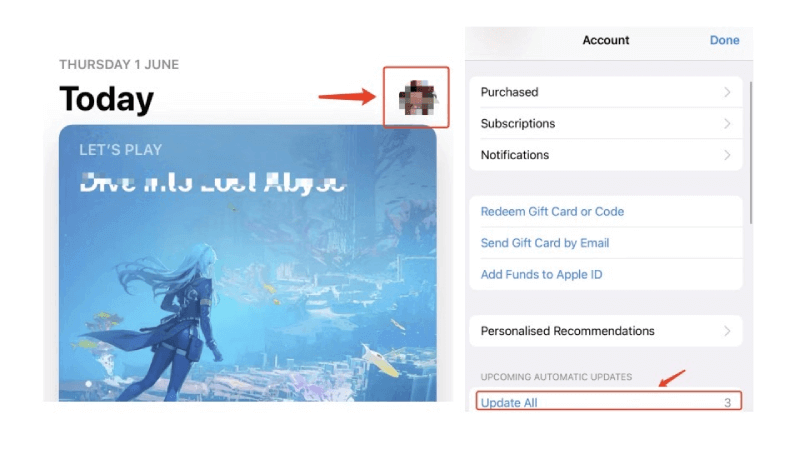
Task: Click Redeem Gift Card or Code
Action: [552, 212]
